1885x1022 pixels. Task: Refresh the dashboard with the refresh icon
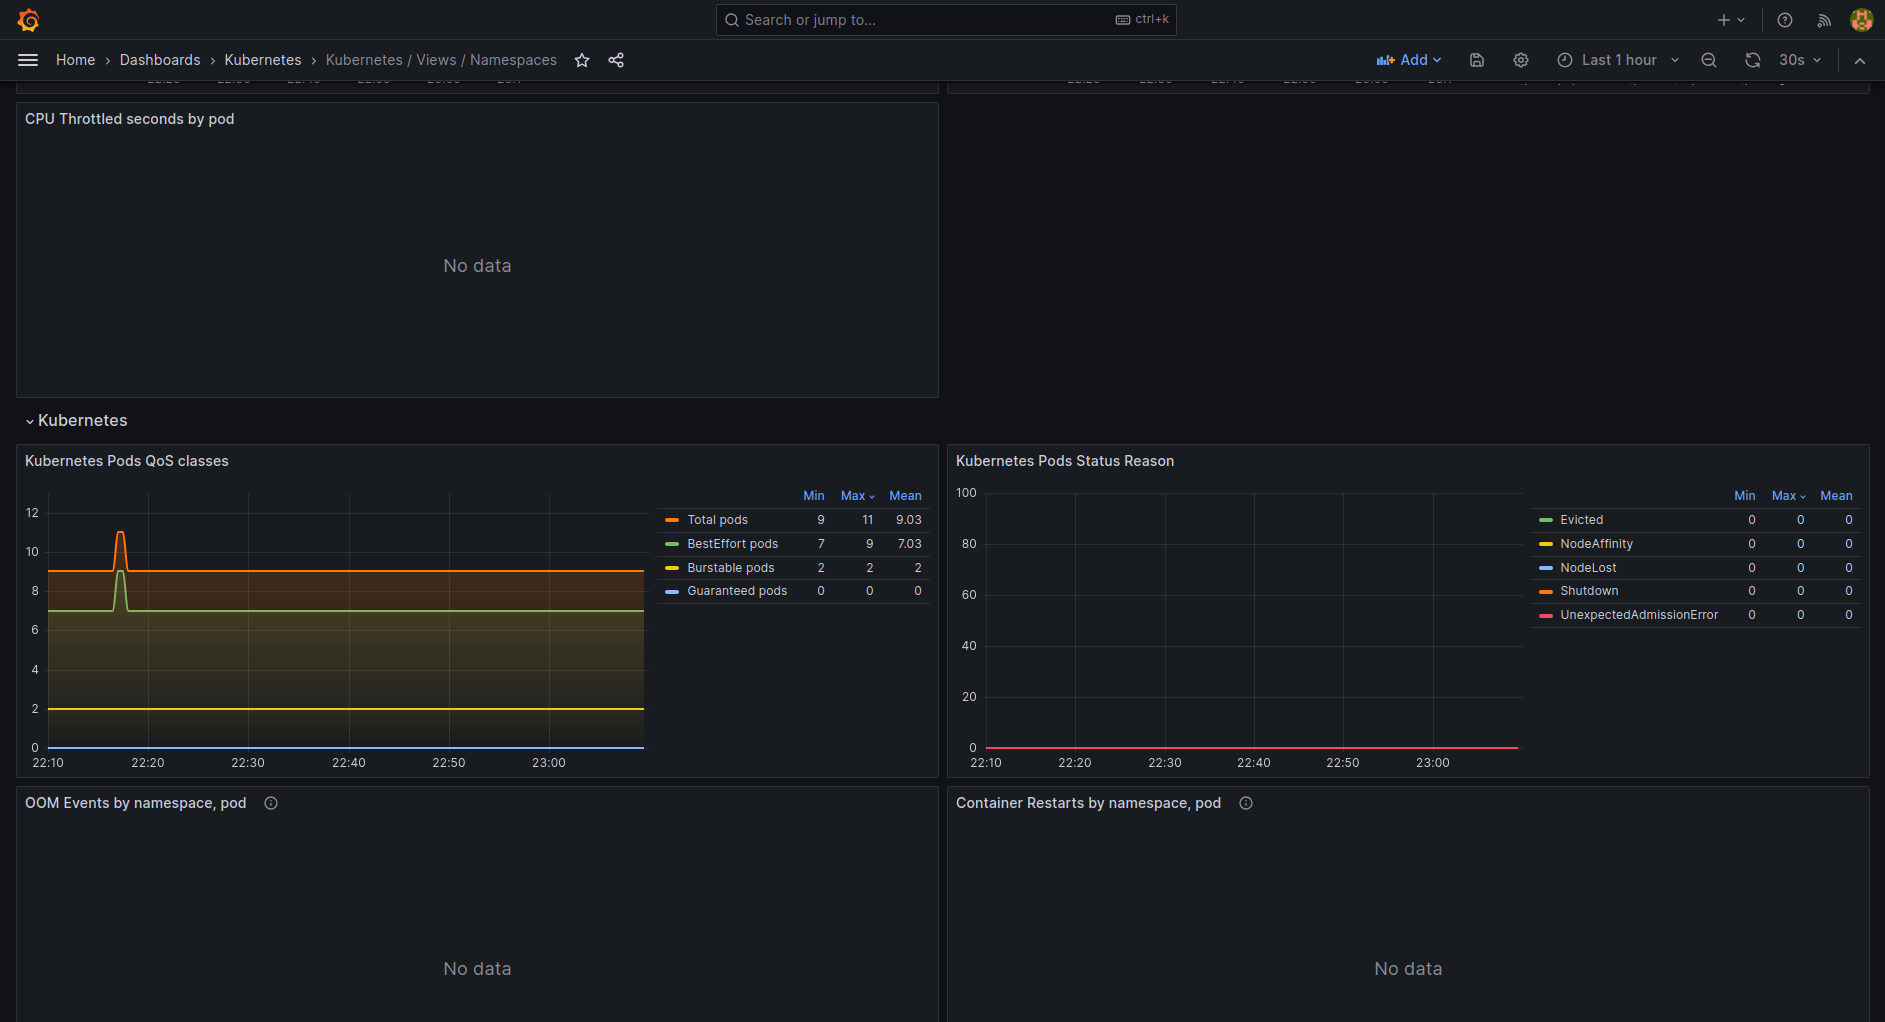(x=1752, y=60)
